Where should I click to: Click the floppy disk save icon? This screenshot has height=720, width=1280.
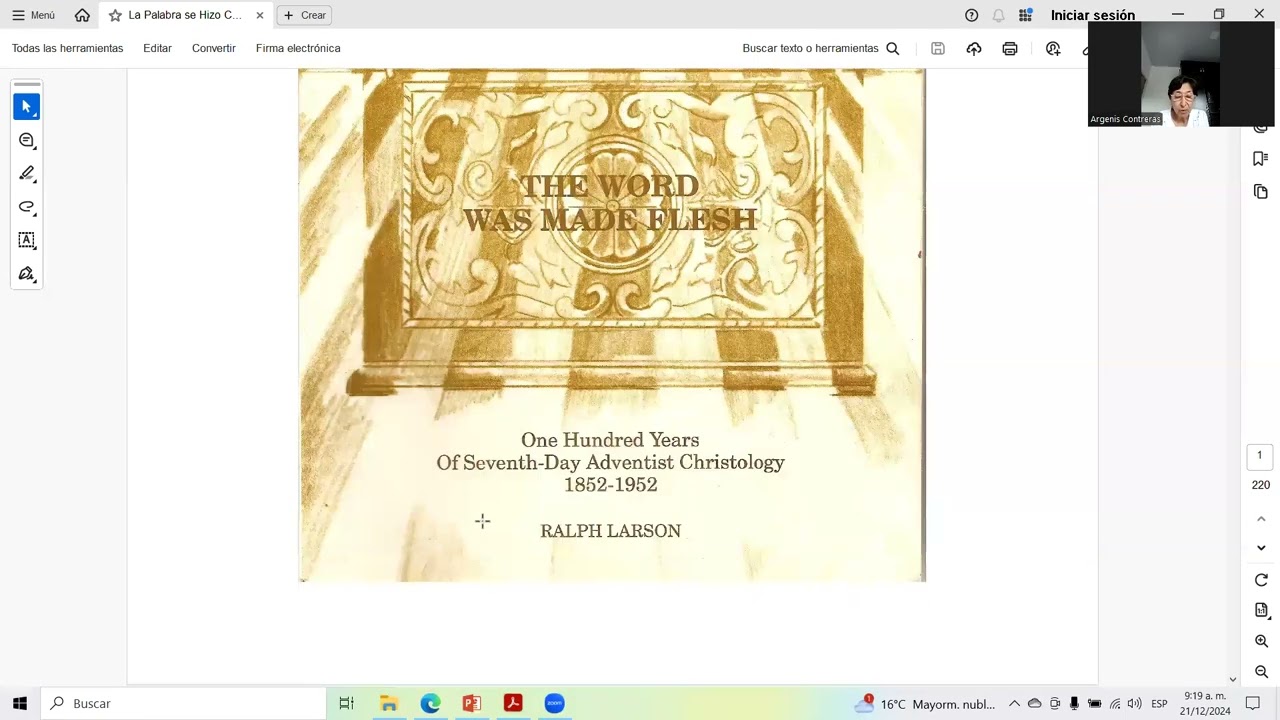937,48
